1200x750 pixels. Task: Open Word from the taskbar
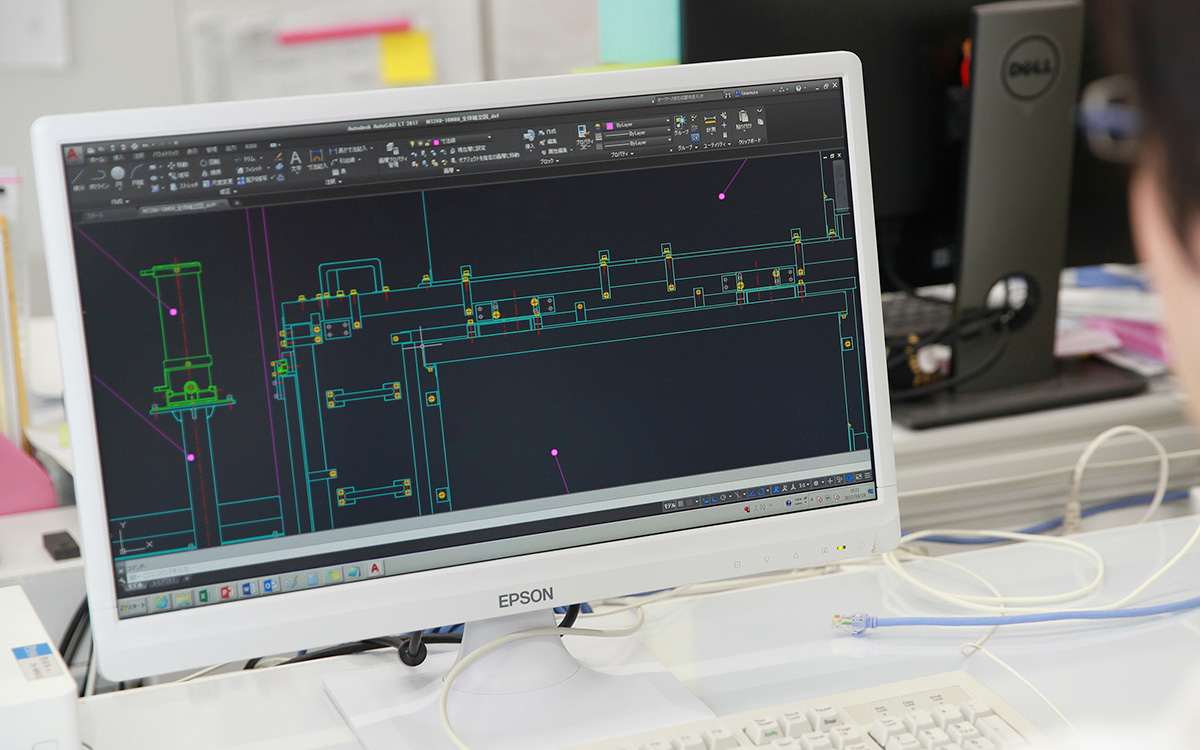click(247, 588)
